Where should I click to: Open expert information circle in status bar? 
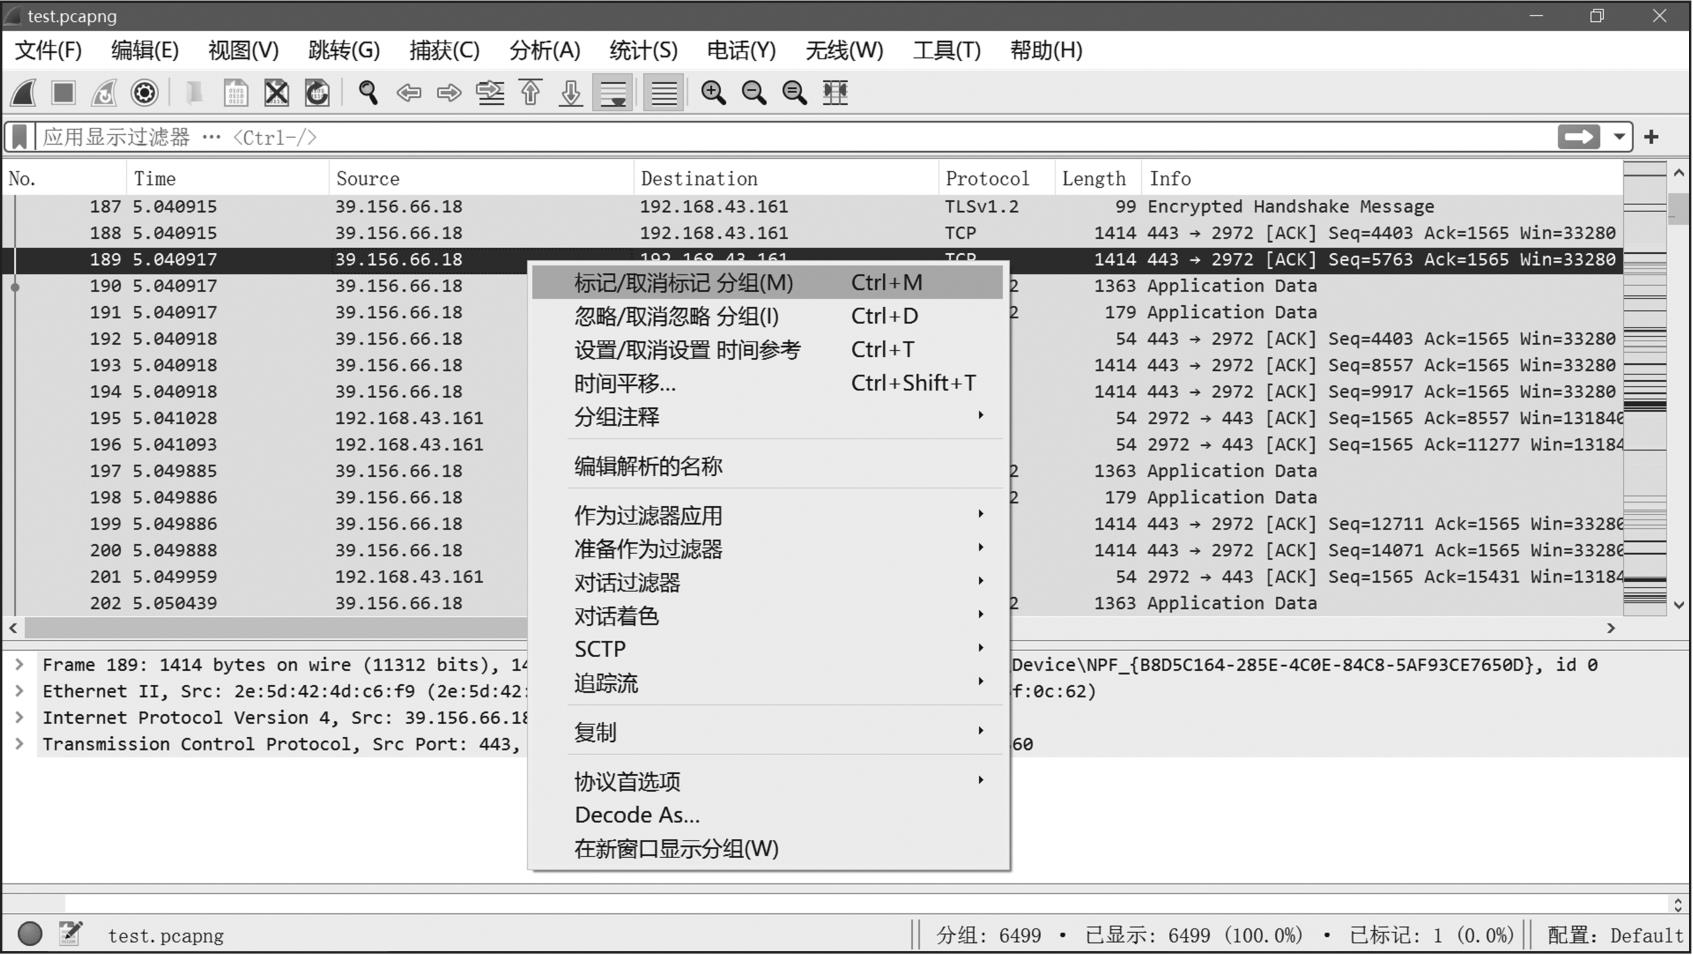(x=30, y=934)
